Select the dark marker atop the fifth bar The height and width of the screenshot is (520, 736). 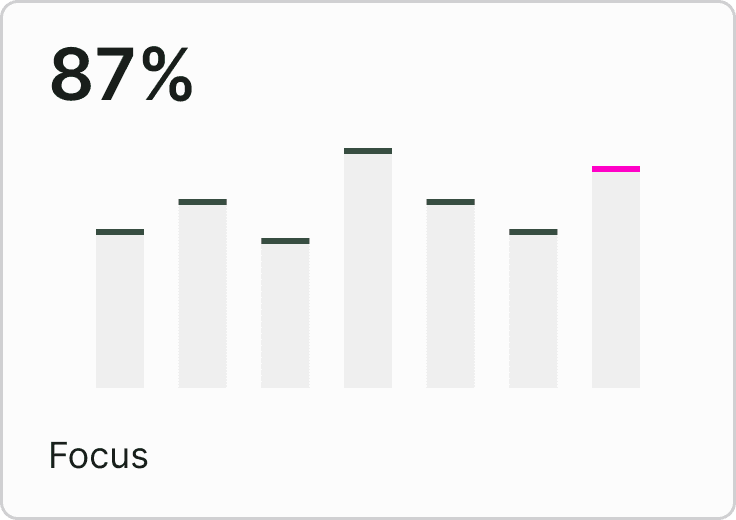tap(451, 202)
